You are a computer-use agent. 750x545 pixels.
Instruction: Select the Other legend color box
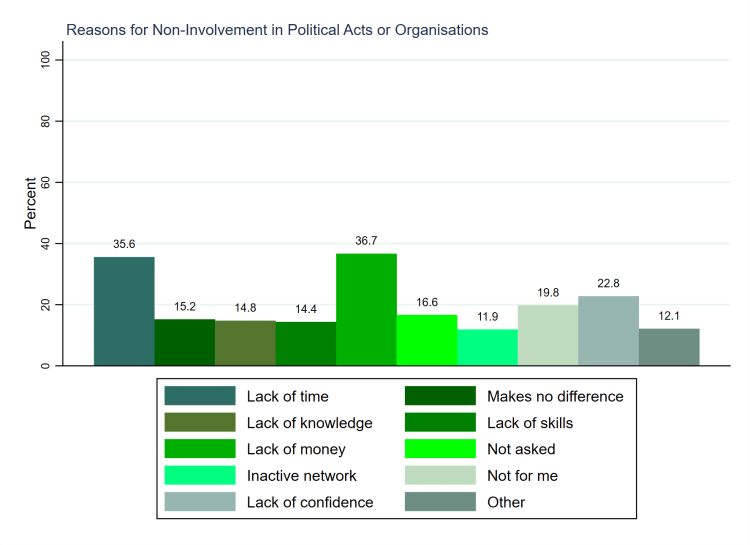(x=439, y=502)
